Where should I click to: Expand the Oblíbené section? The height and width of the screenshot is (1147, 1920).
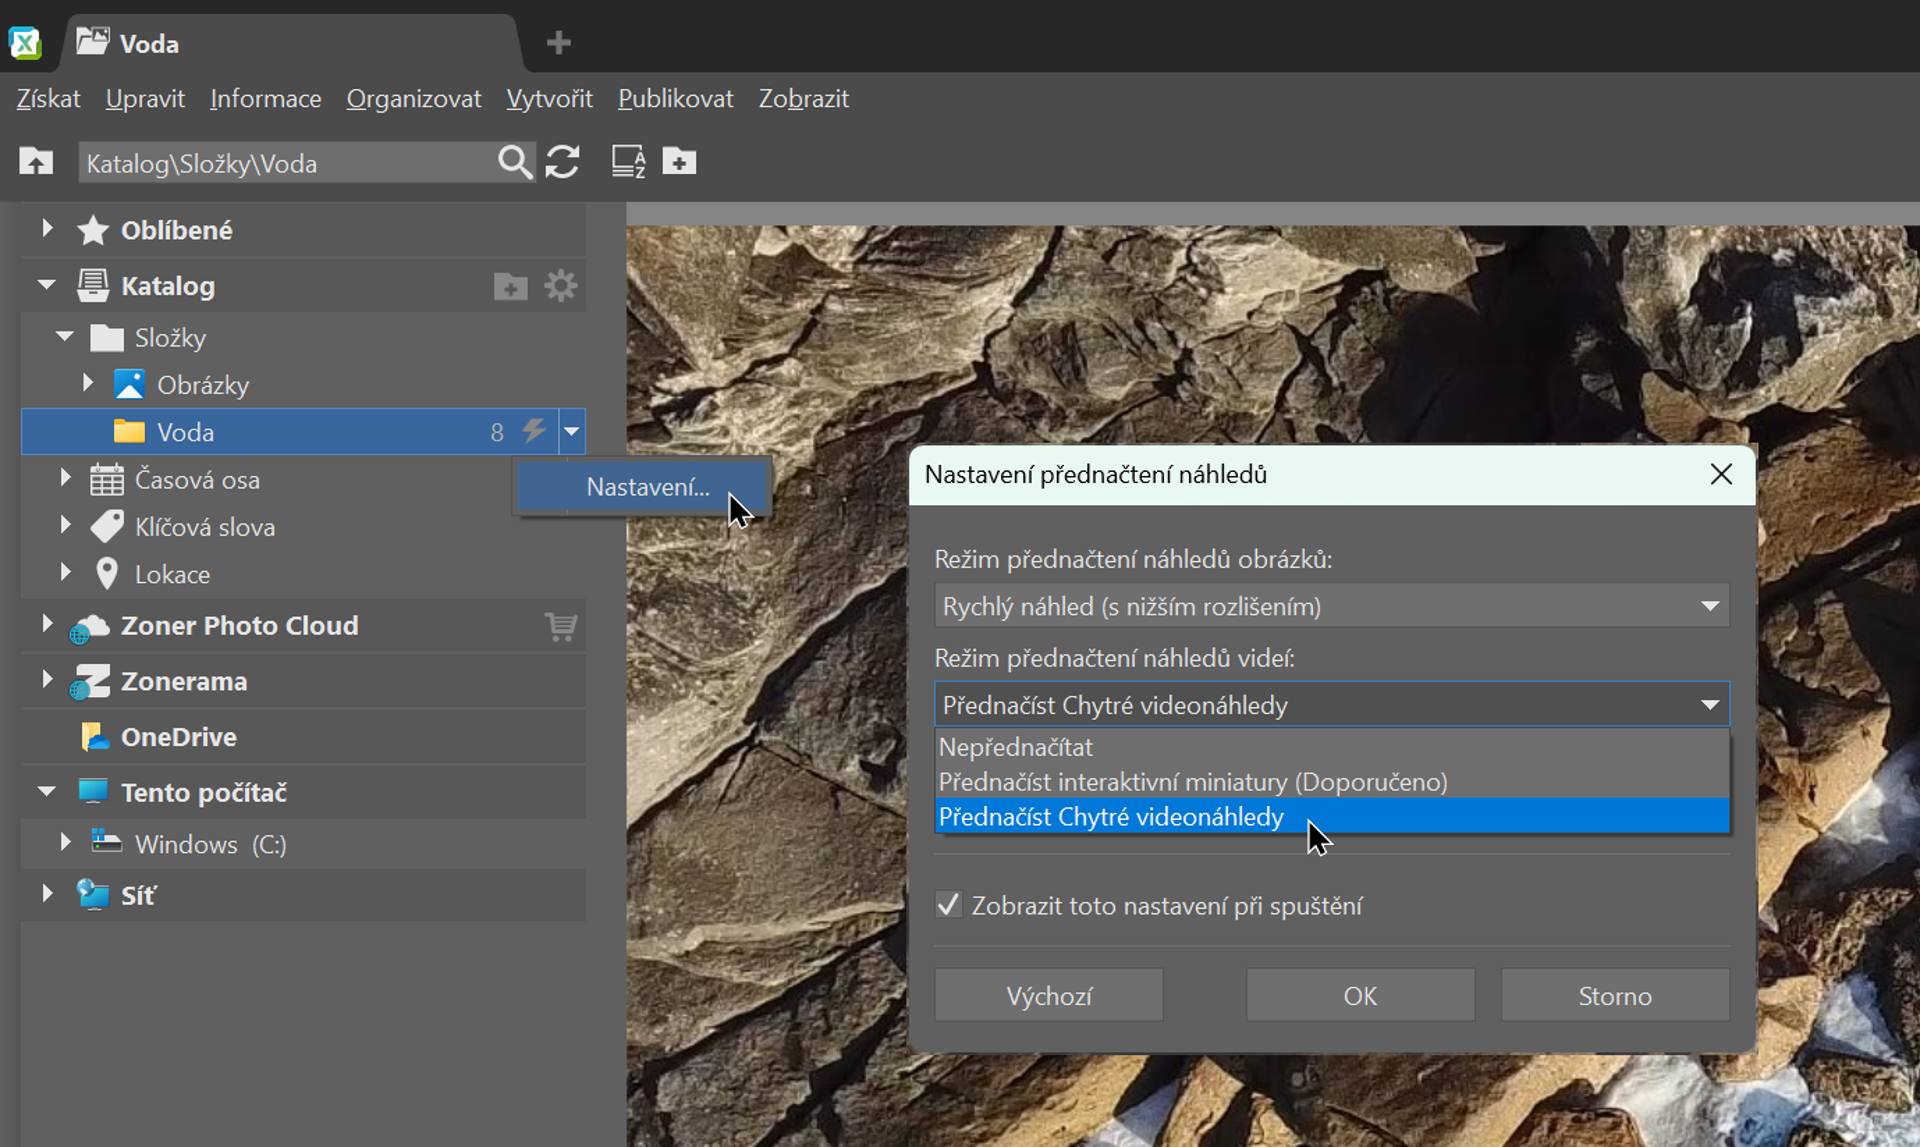(46, 229)
